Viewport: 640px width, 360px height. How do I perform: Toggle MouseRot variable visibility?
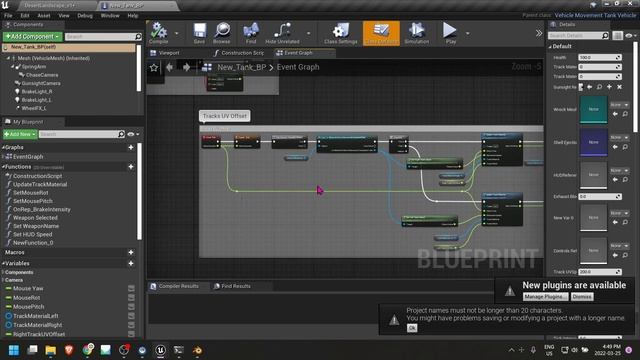tap(131, 298)
